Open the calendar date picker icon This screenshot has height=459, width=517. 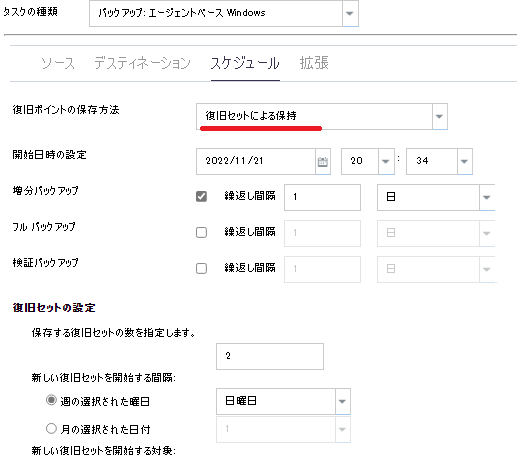(x=323, y=162)
